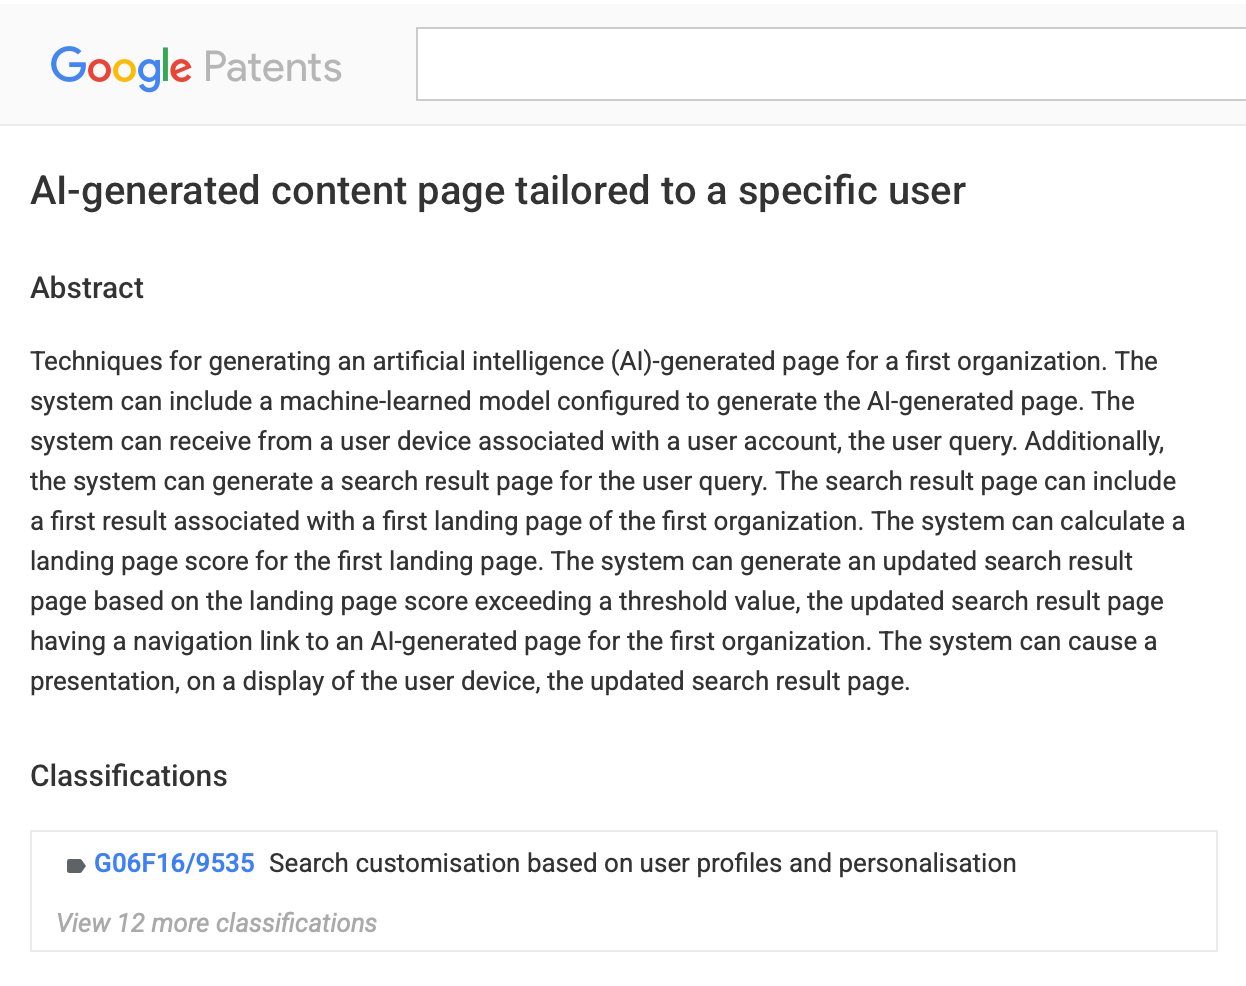Click the Classifications section heading
The height and width of the screenshot is (986, 1246).
(x=129, y=776)
